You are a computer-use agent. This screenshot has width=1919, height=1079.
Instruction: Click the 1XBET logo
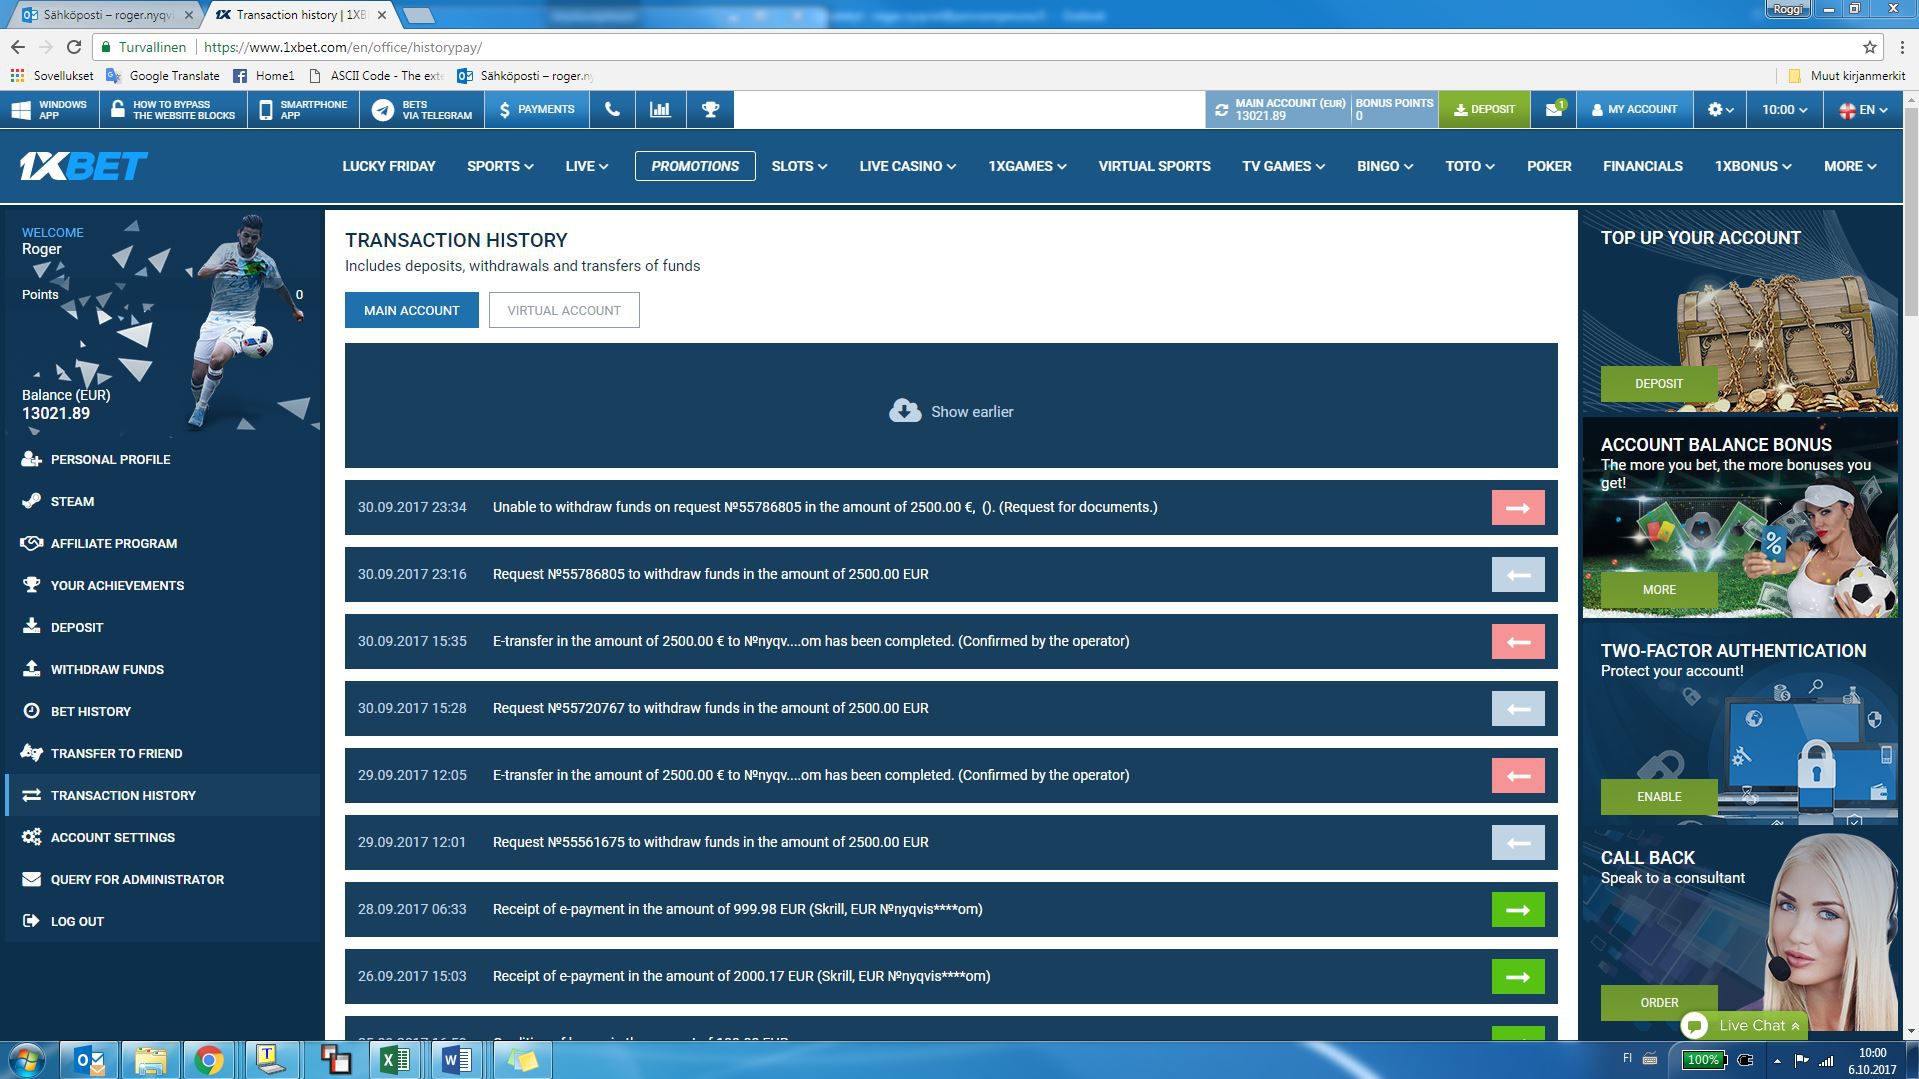click(x=84, y=166)
